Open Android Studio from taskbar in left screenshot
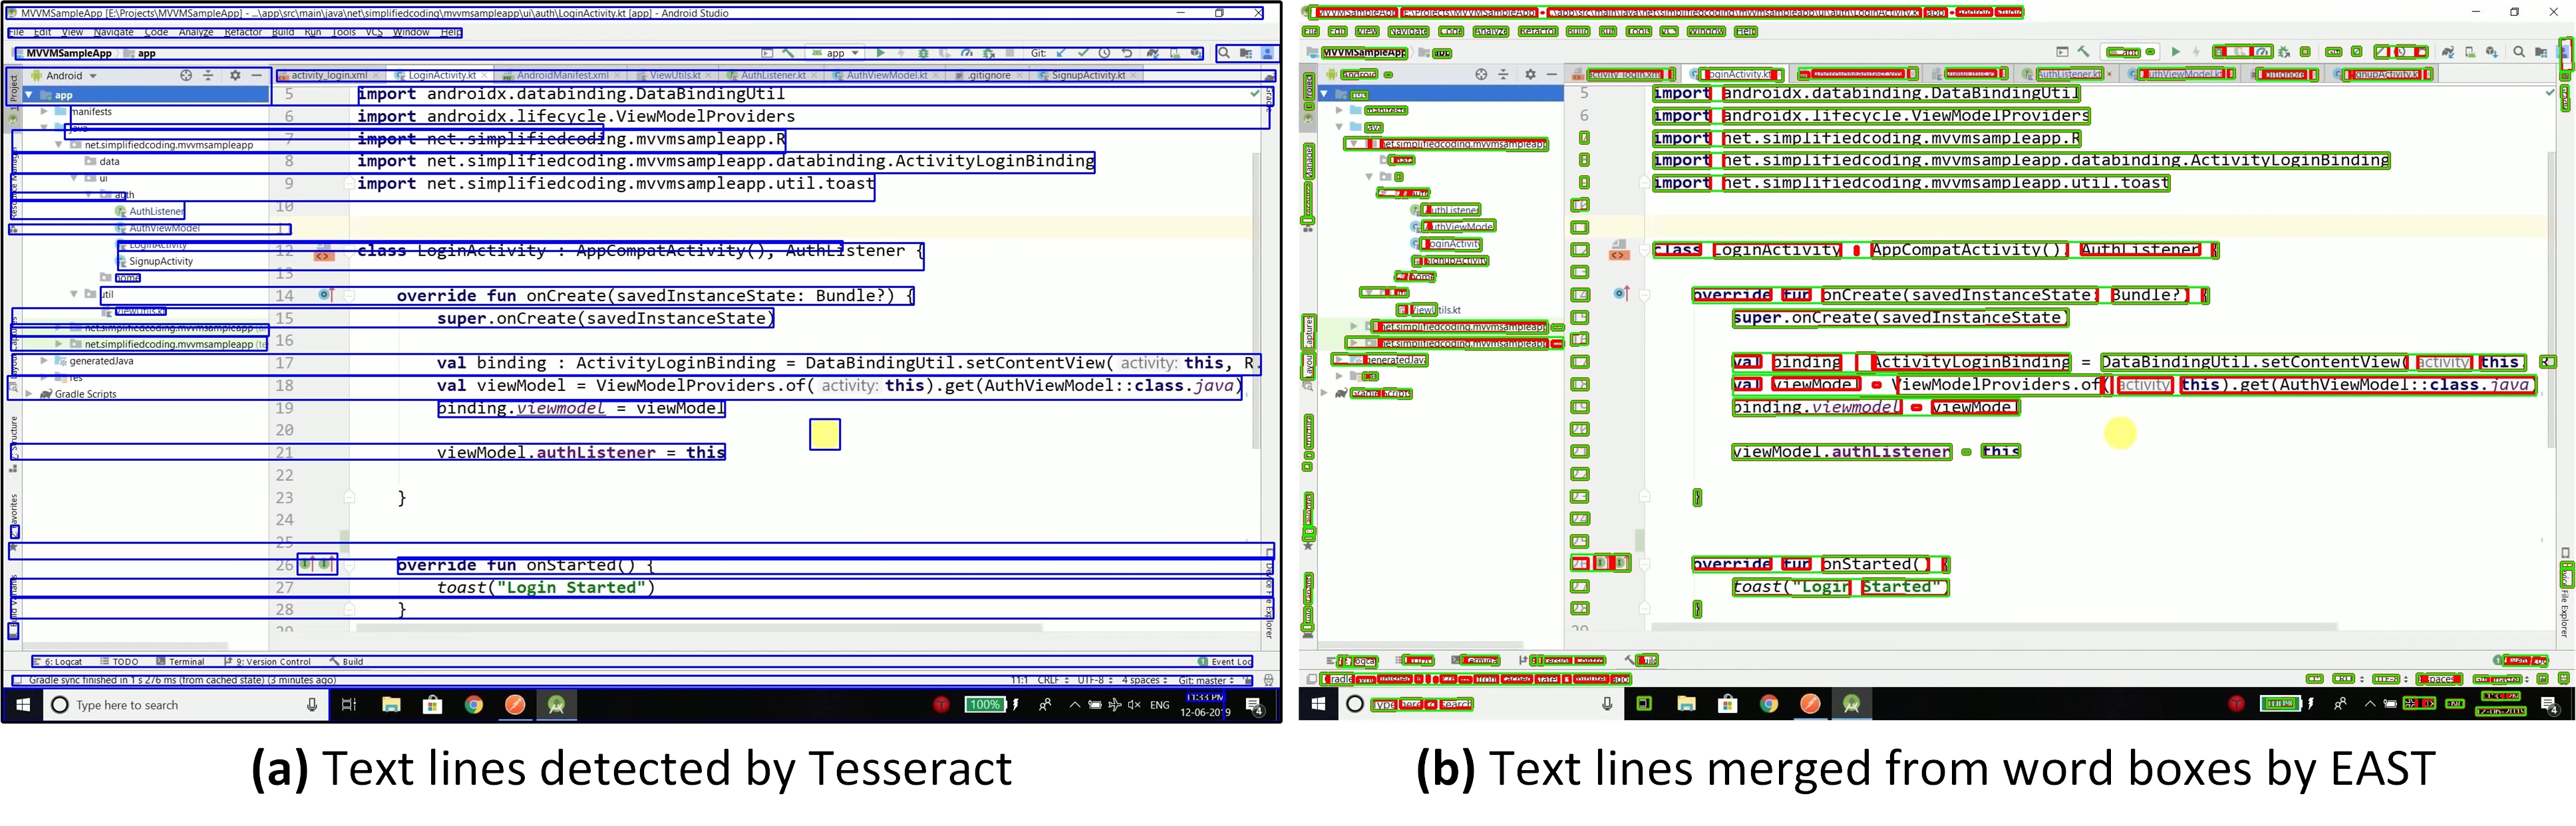2576x826 pixels. [557, 705]
